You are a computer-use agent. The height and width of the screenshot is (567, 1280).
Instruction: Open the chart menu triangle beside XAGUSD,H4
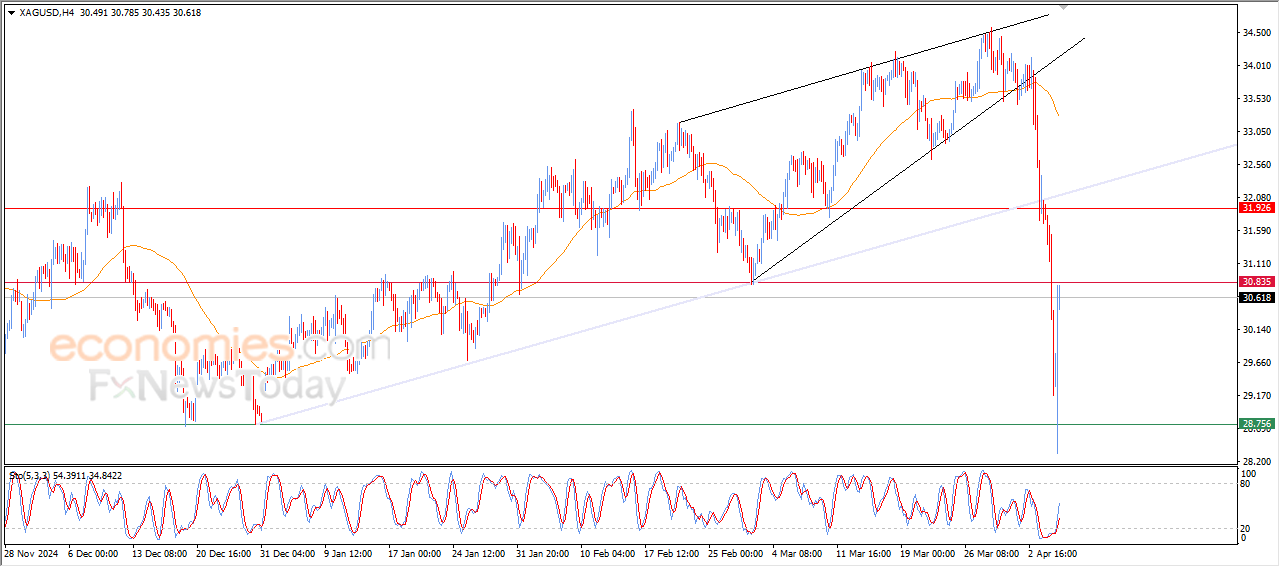(x=11, y=13)
